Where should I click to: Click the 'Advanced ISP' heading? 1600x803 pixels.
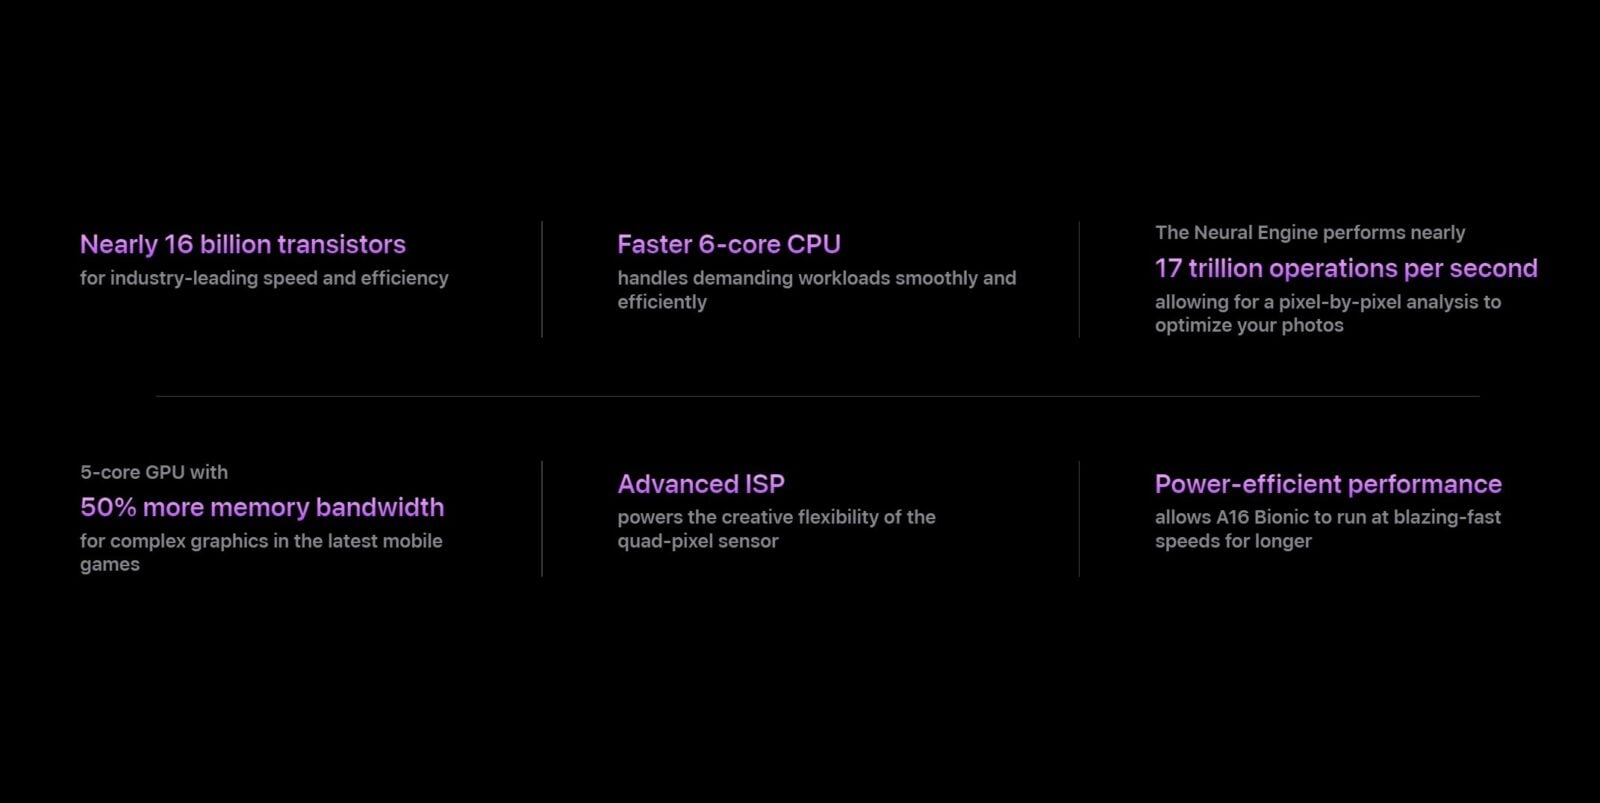coord(701,484)
